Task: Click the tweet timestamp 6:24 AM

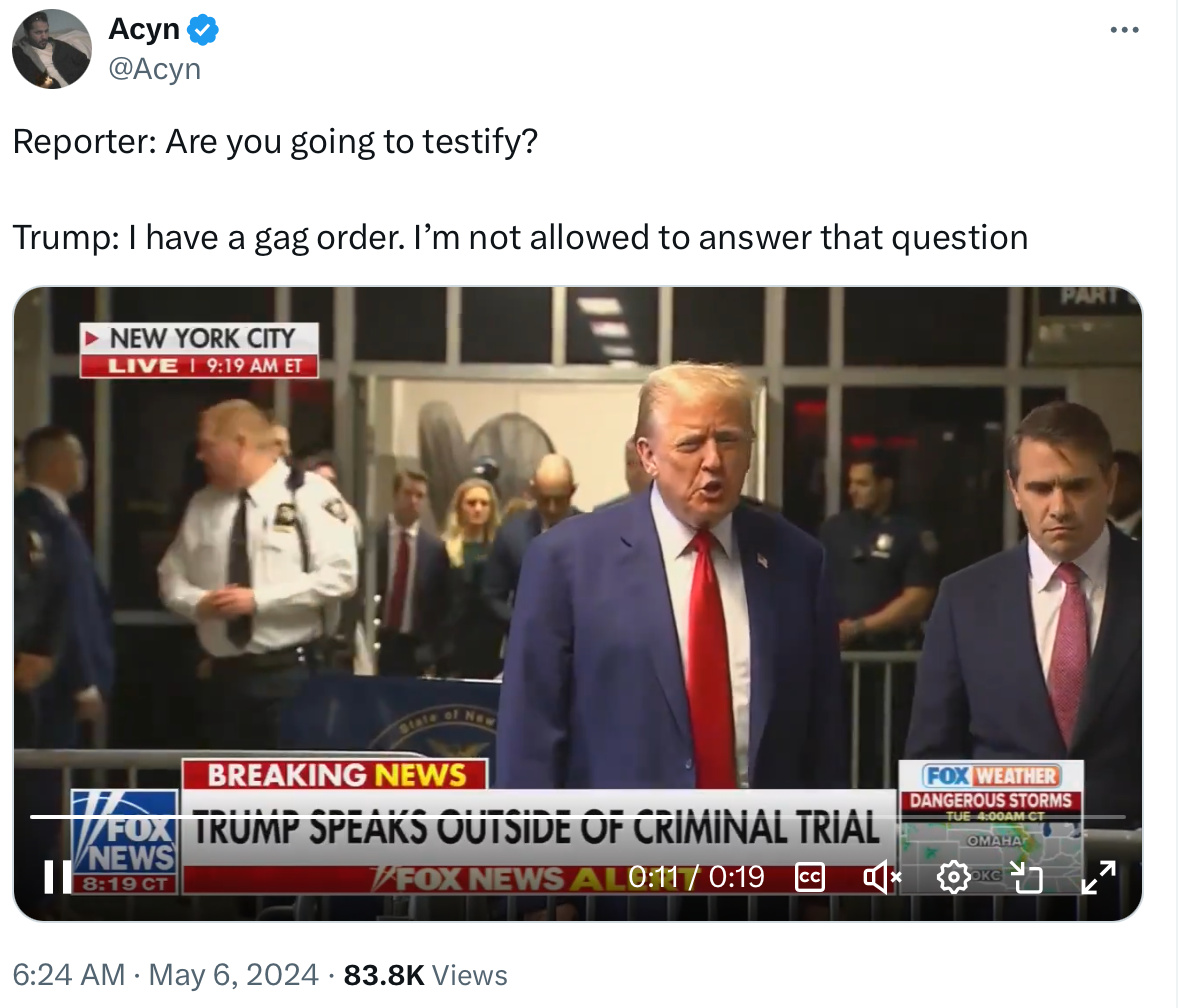Action: (x=69, y=975)
